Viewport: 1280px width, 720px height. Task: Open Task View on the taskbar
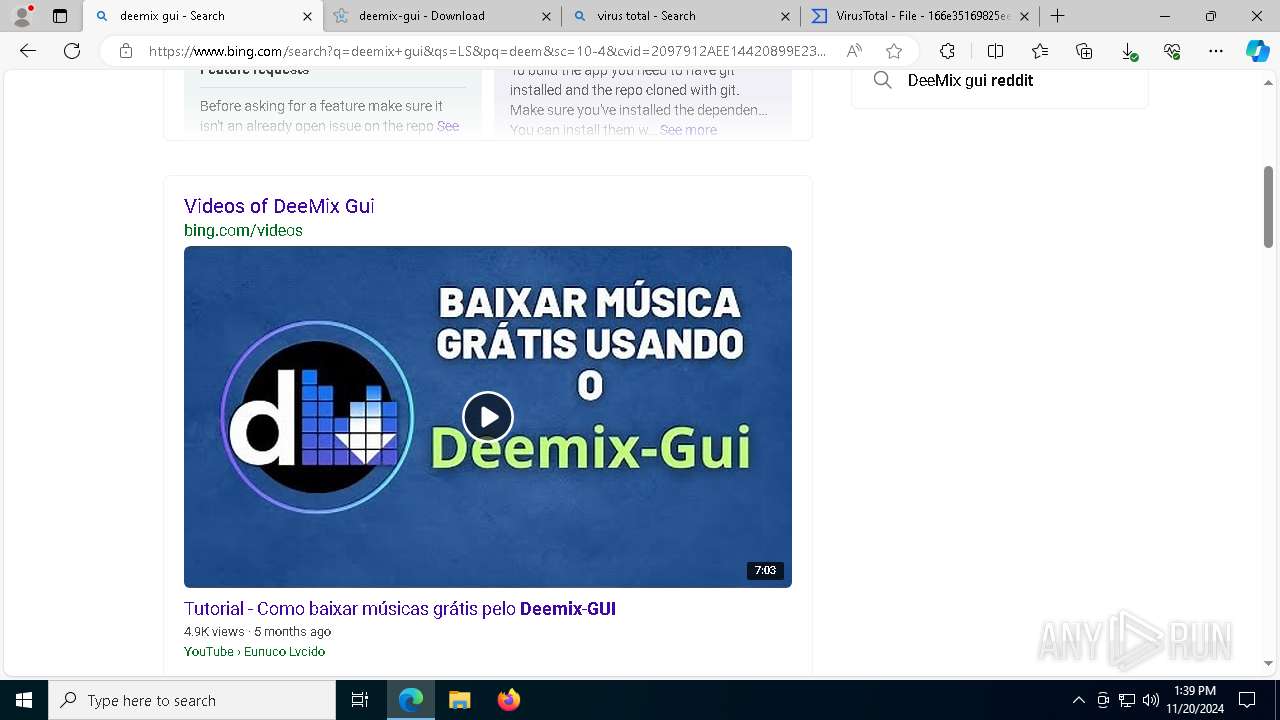point(360,700)
